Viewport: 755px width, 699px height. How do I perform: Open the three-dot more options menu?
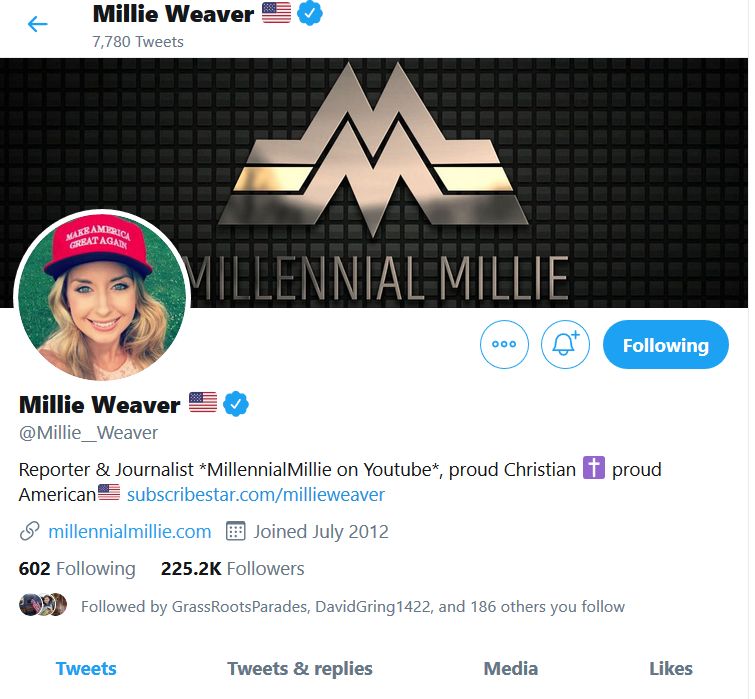(504, 344)
